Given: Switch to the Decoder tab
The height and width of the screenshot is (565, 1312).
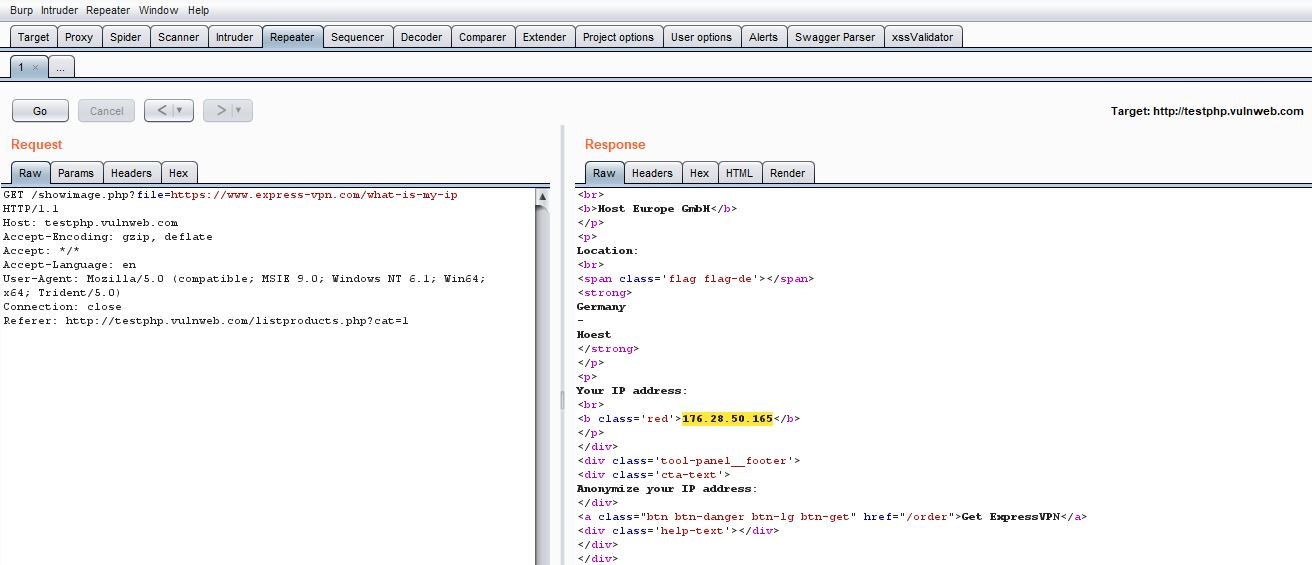Looking at the screenshot, I should pos(421,37).
